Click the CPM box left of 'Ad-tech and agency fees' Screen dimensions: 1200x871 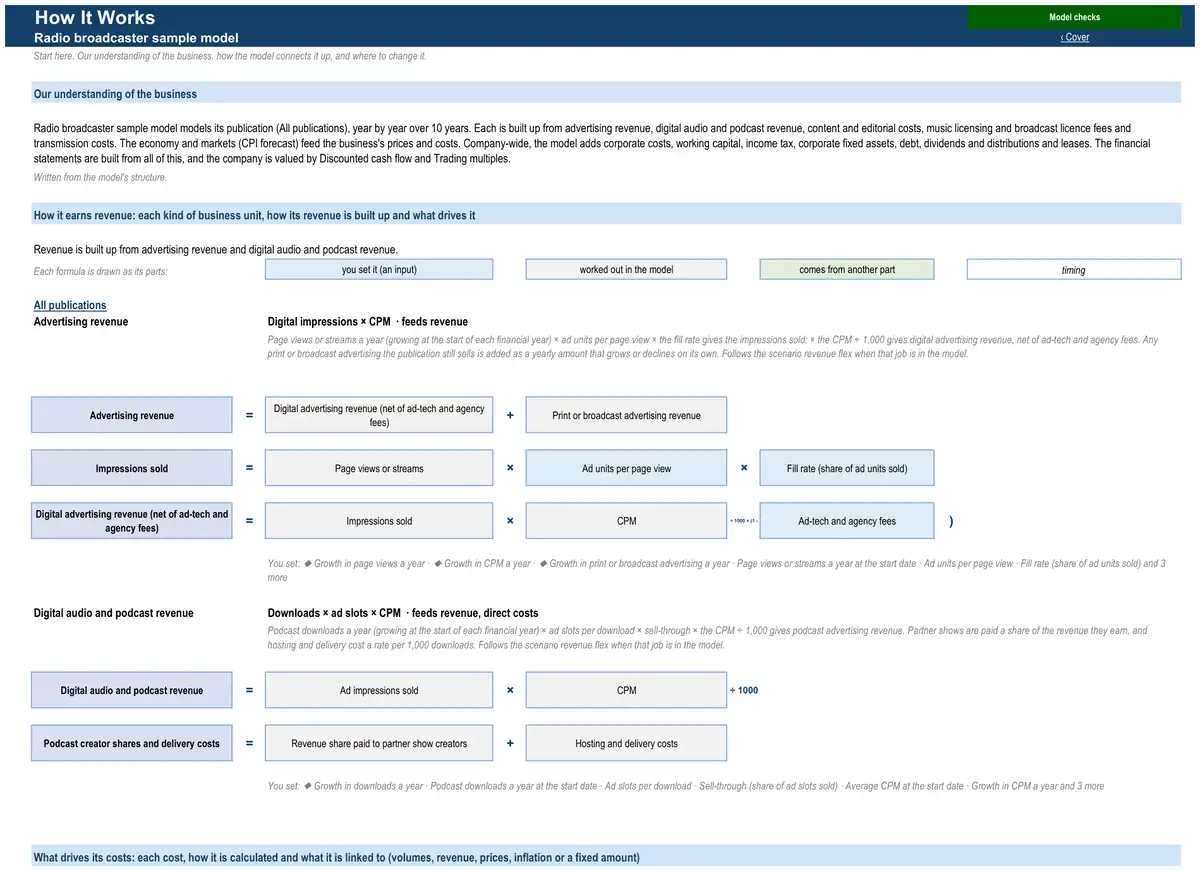coord(626,521)
